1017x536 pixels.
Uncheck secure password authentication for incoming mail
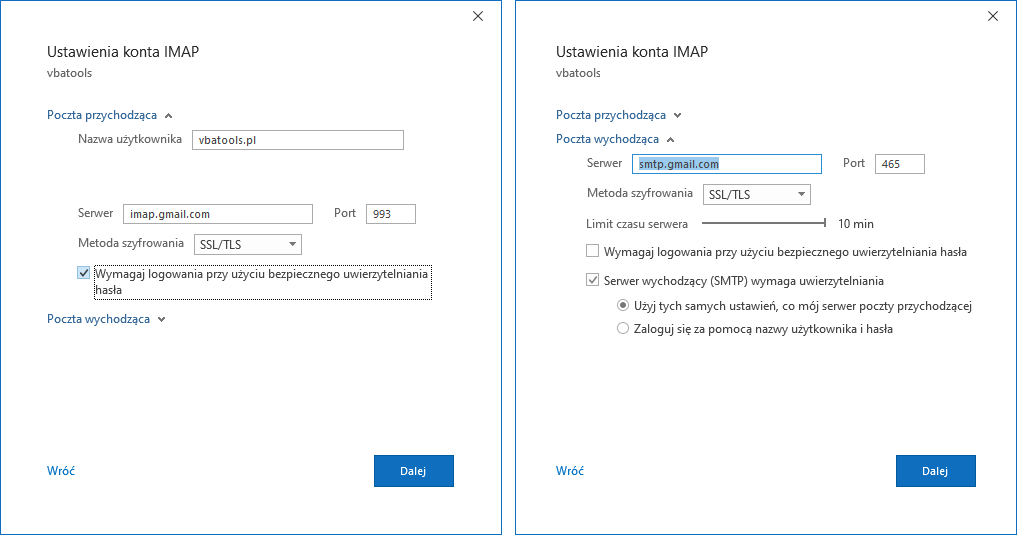(x=84, y=273)
